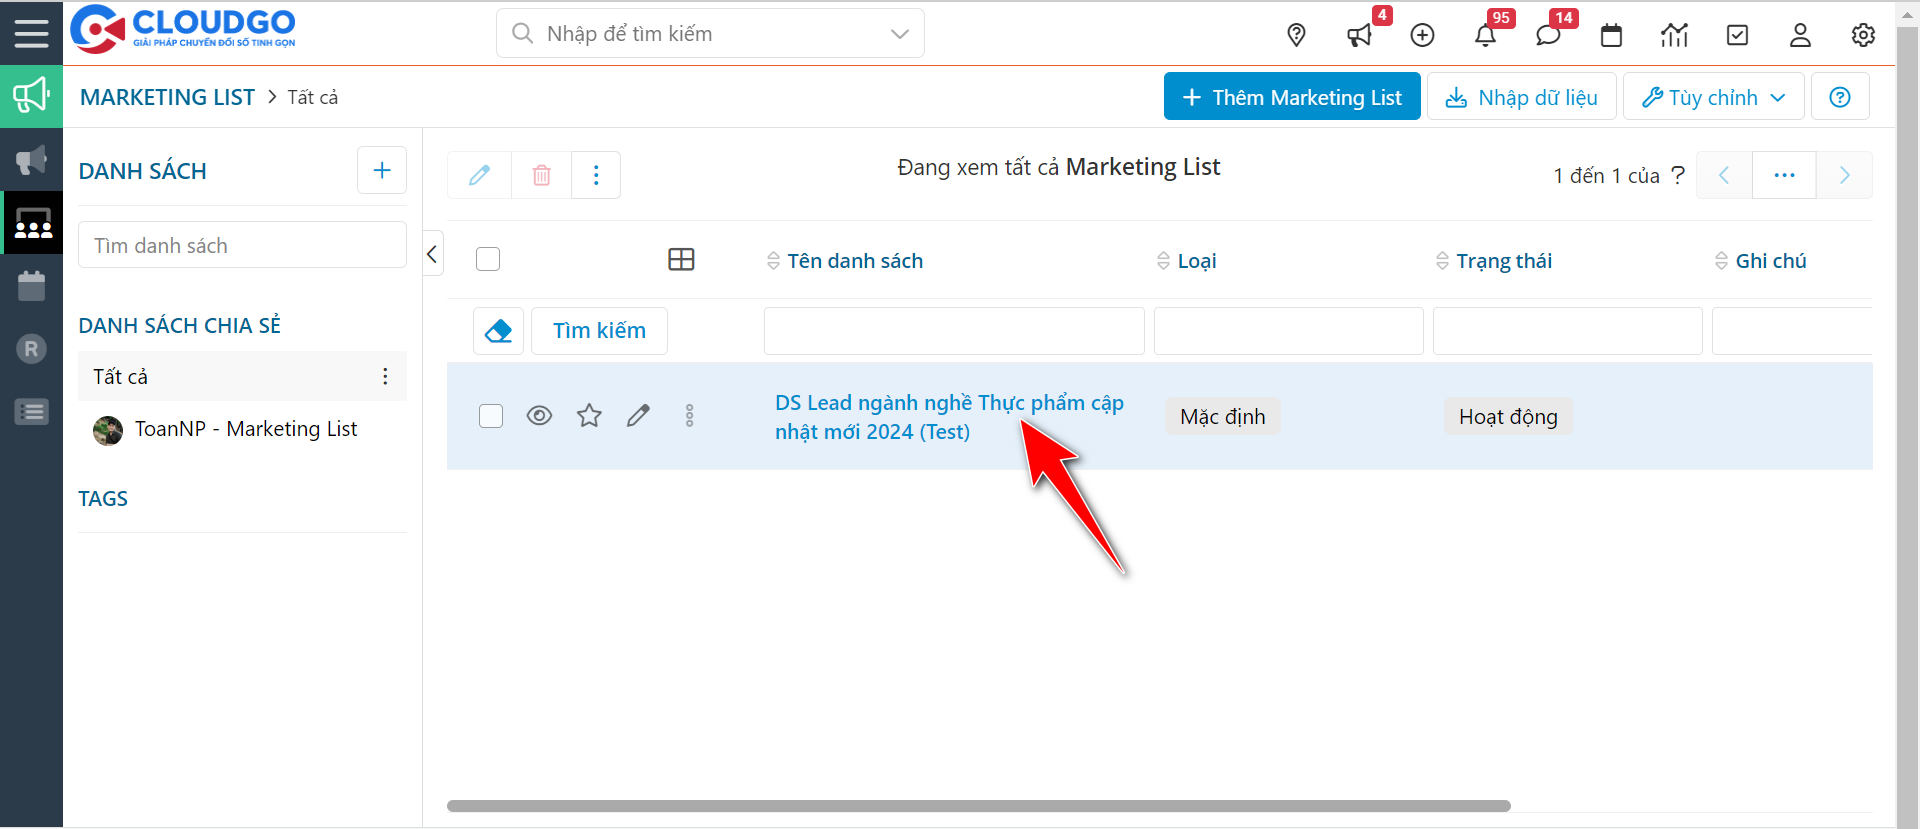Image resolution: width=1920 pixels, height=829 pixels.
Task: Select ToanNP - Marketing List item
Action: 245,429
